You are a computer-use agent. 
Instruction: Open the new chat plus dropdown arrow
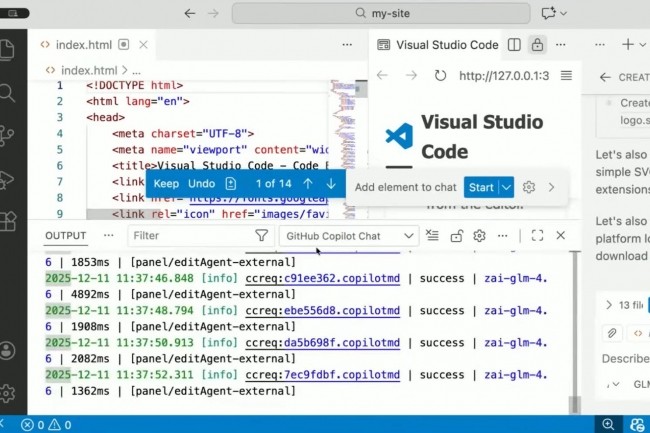(643, 44)
